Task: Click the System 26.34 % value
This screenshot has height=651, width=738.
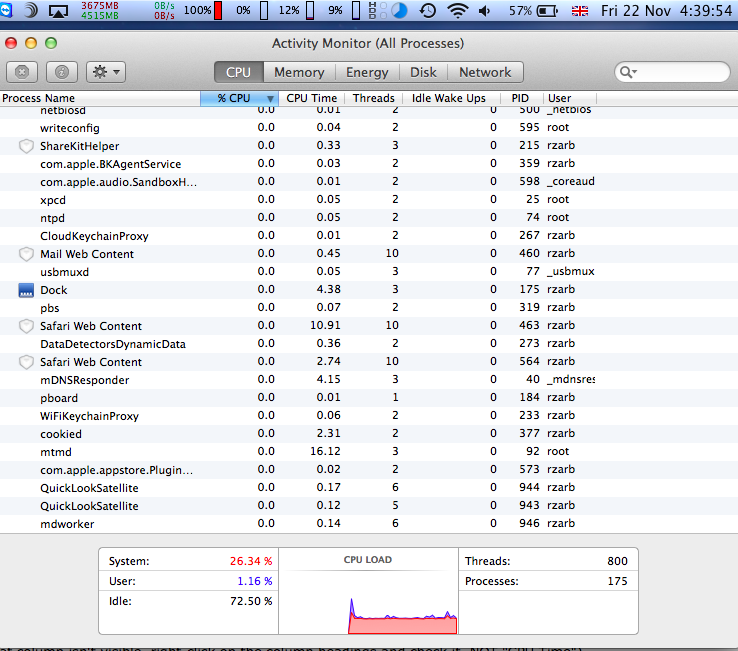Action: (251, 561)
